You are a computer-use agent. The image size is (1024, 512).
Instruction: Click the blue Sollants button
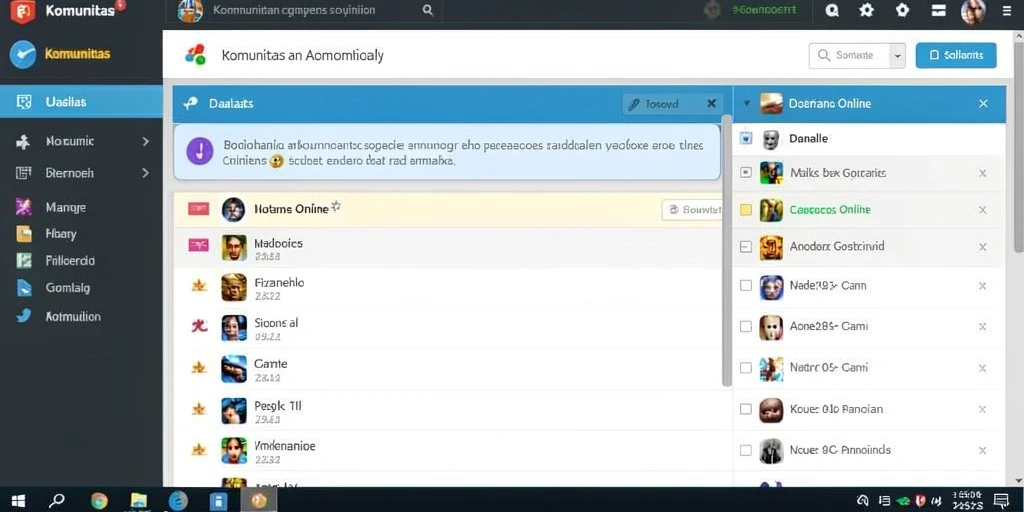(956, 56)
